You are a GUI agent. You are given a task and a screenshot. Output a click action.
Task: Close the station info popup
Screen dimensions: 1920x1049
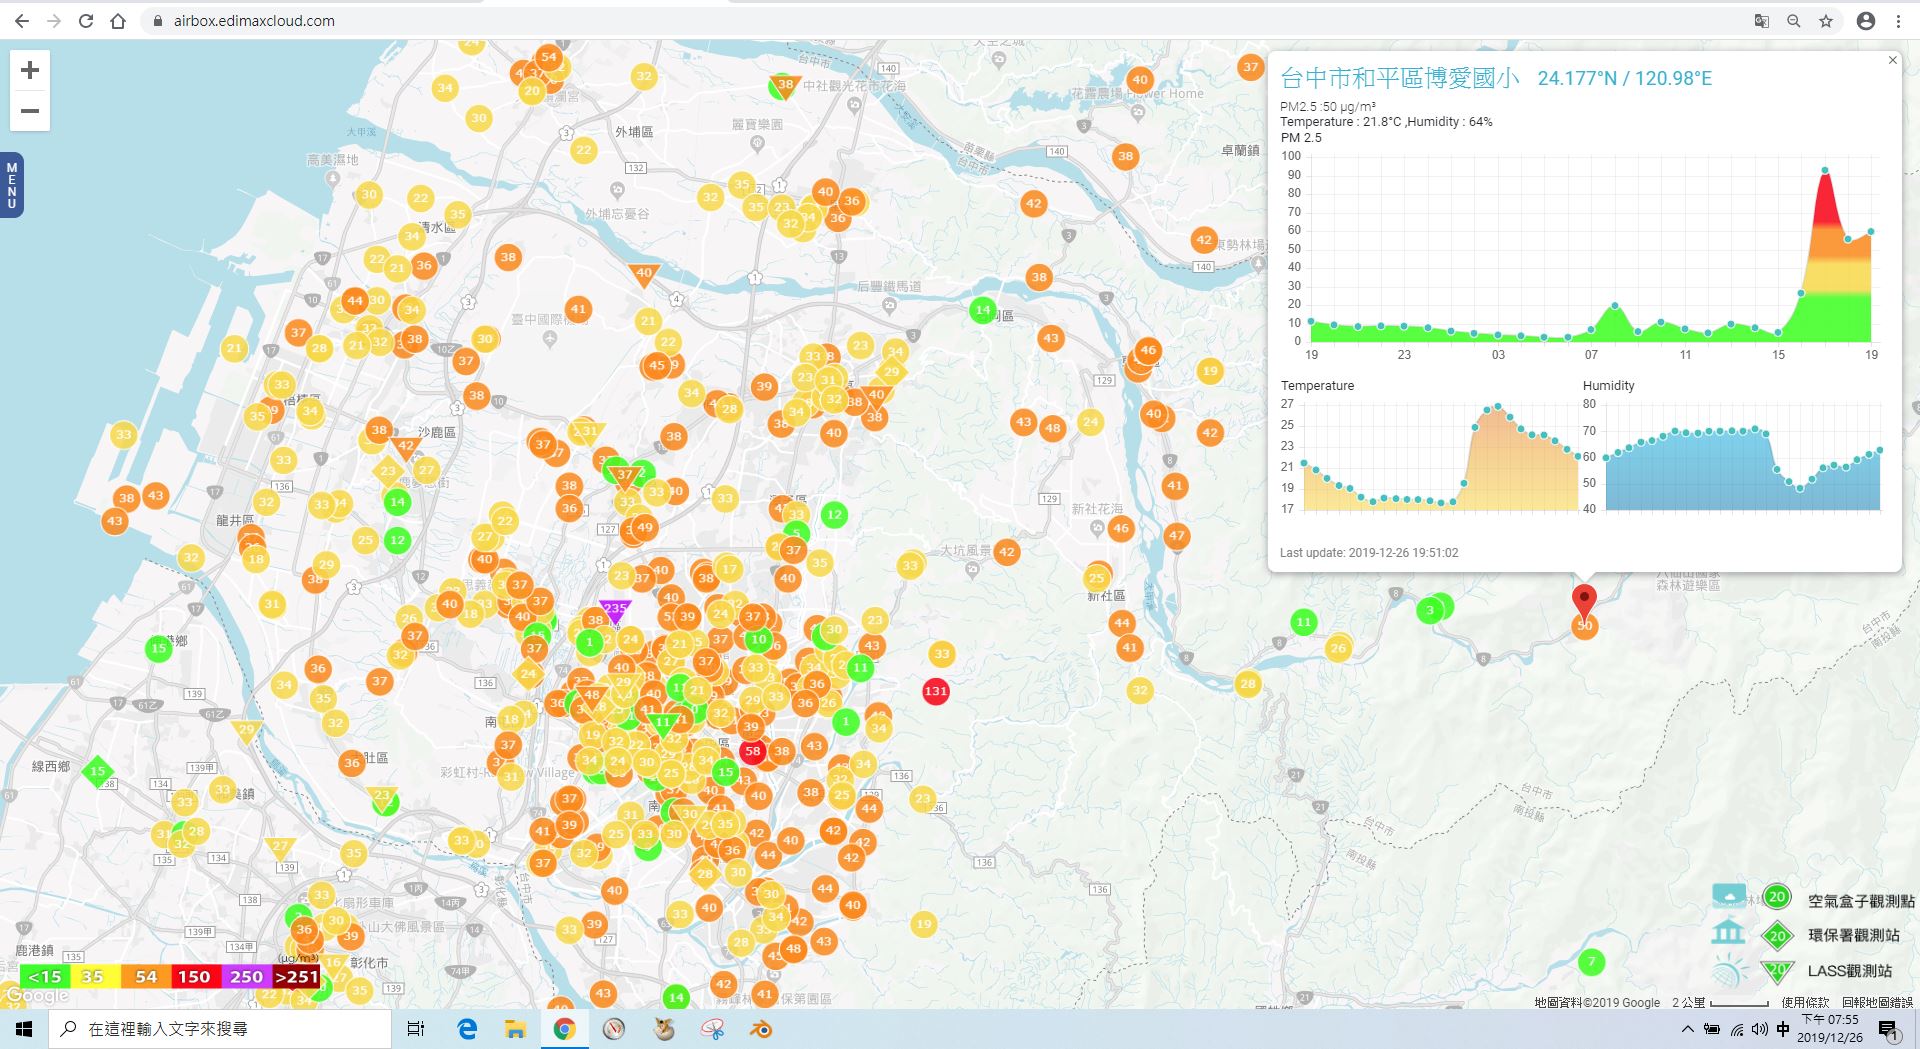coord(1892,61)
